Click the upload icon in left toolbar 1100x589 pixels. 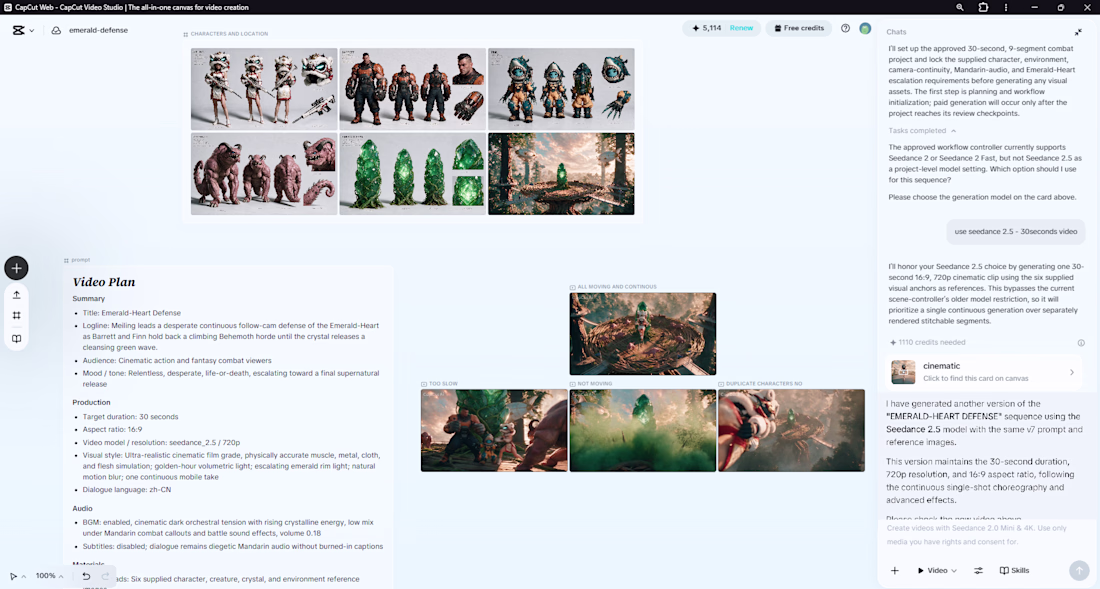coord(16,295)
